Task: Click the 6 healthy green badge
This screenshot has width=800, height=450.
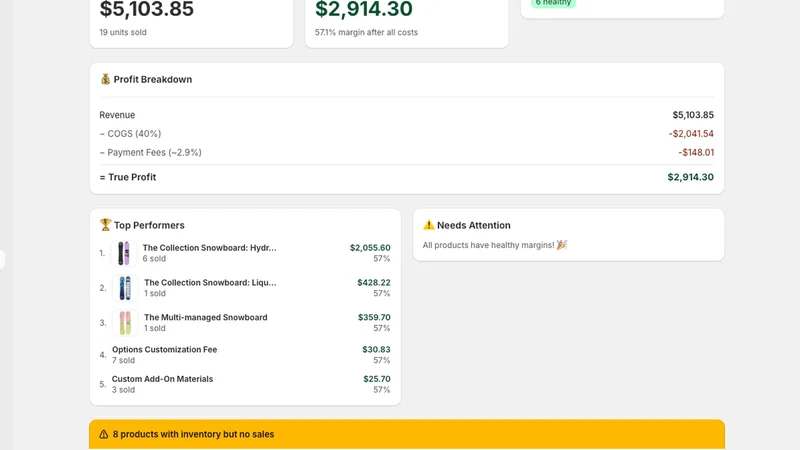Action: coord(553,3)
